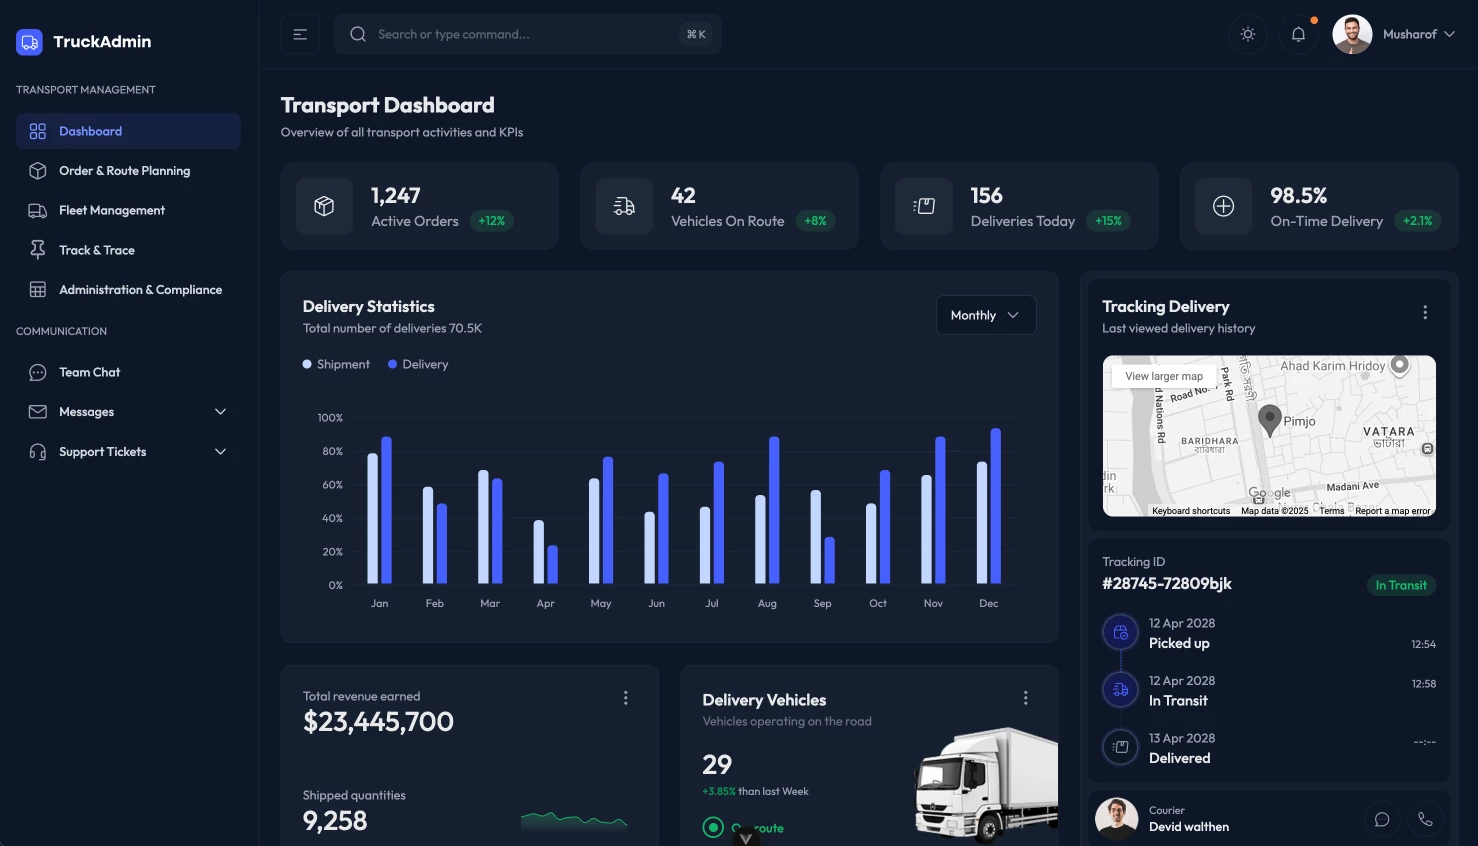Open the notifications bell

(1298, 34)
